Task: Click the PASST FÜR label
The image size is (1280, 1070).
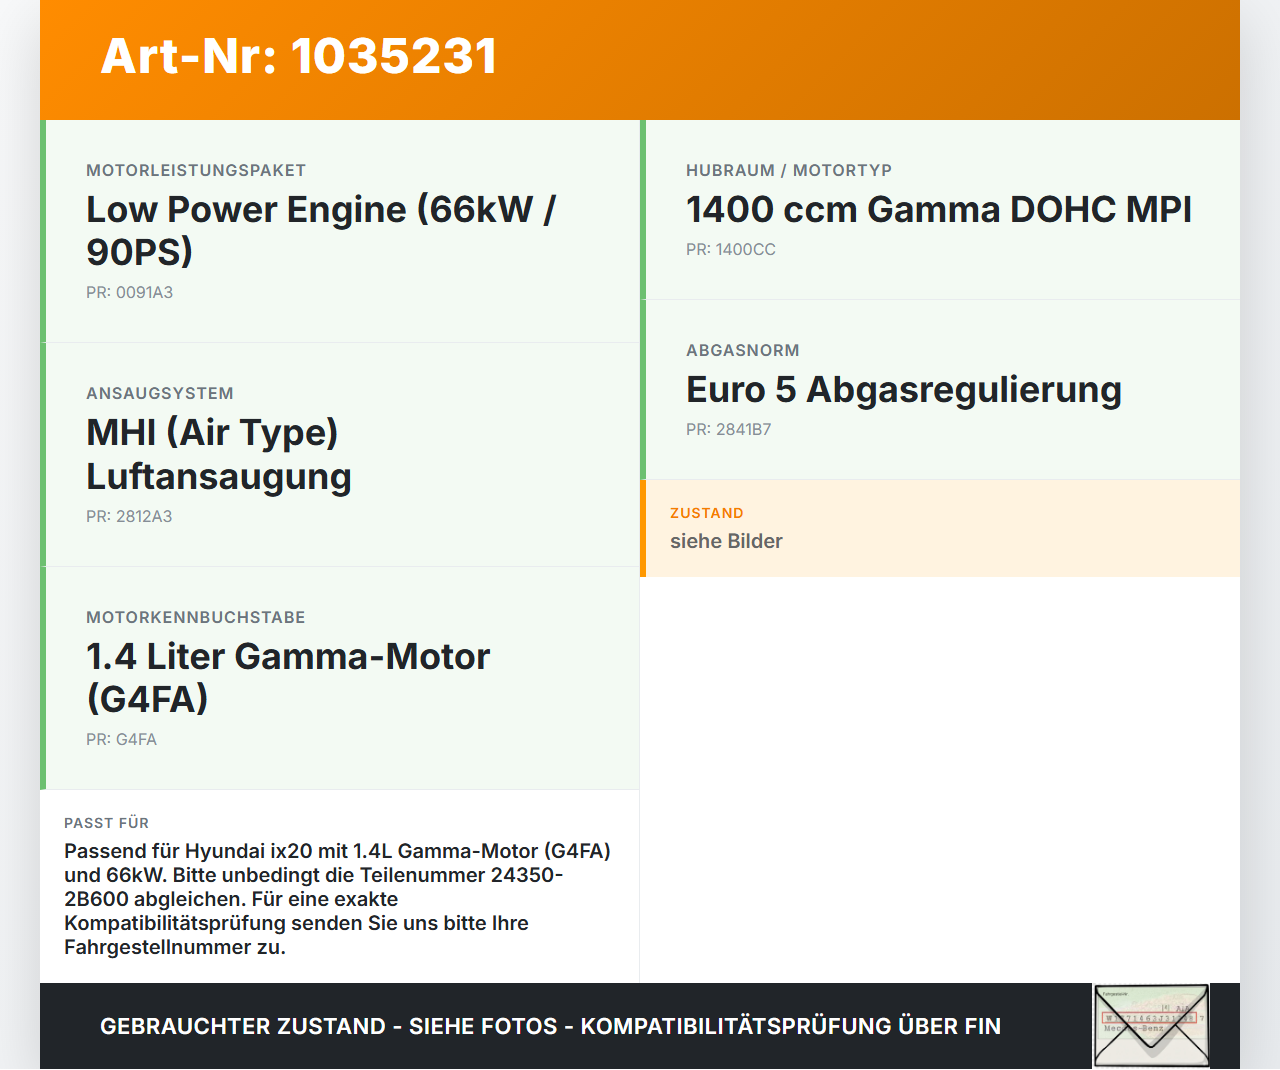Action: (x=106, y=823)
